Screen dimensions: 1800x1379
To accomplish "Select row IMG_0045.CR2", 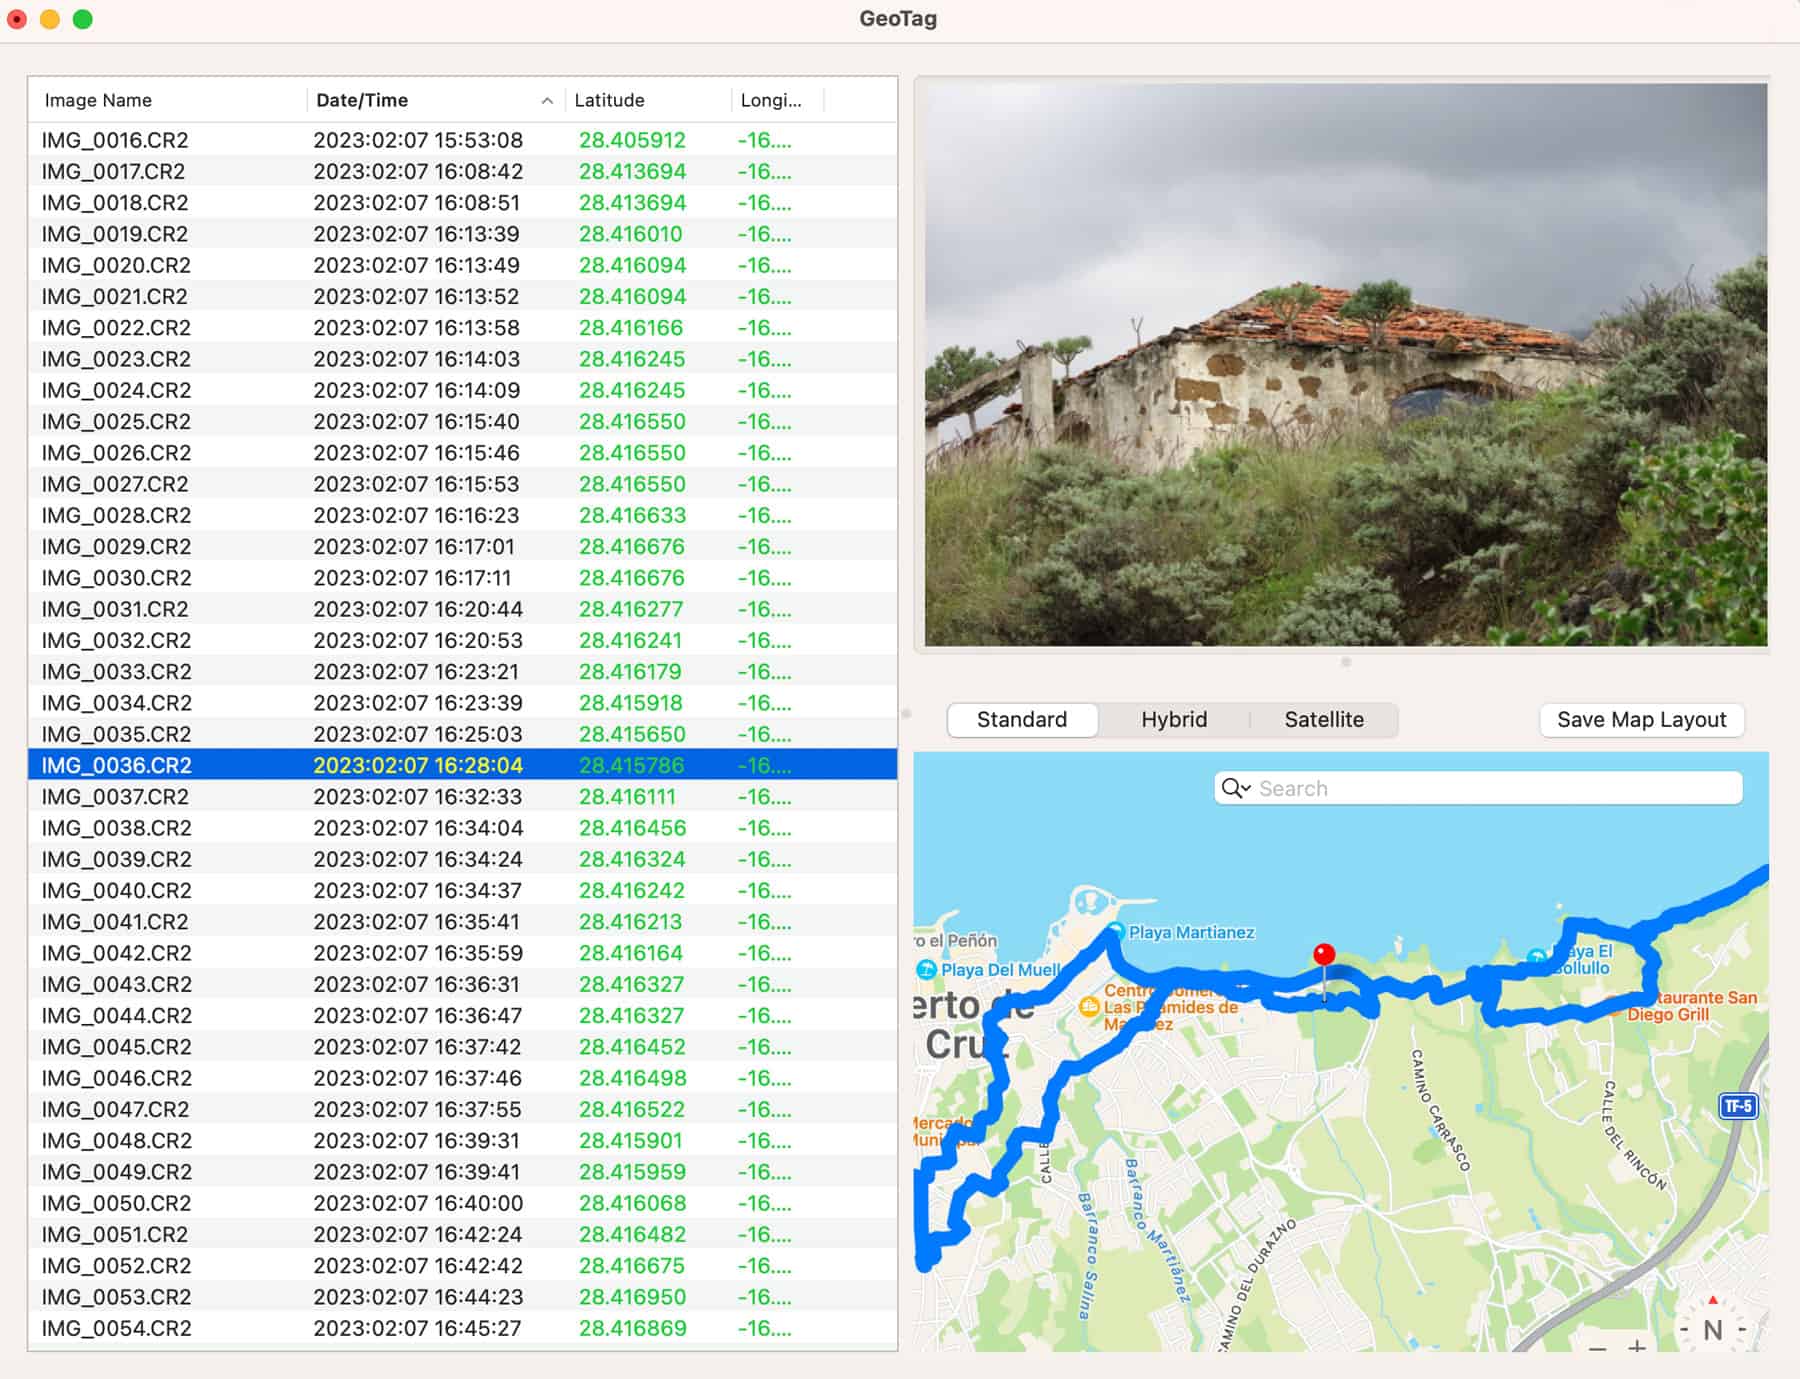I will point(462,1046).
